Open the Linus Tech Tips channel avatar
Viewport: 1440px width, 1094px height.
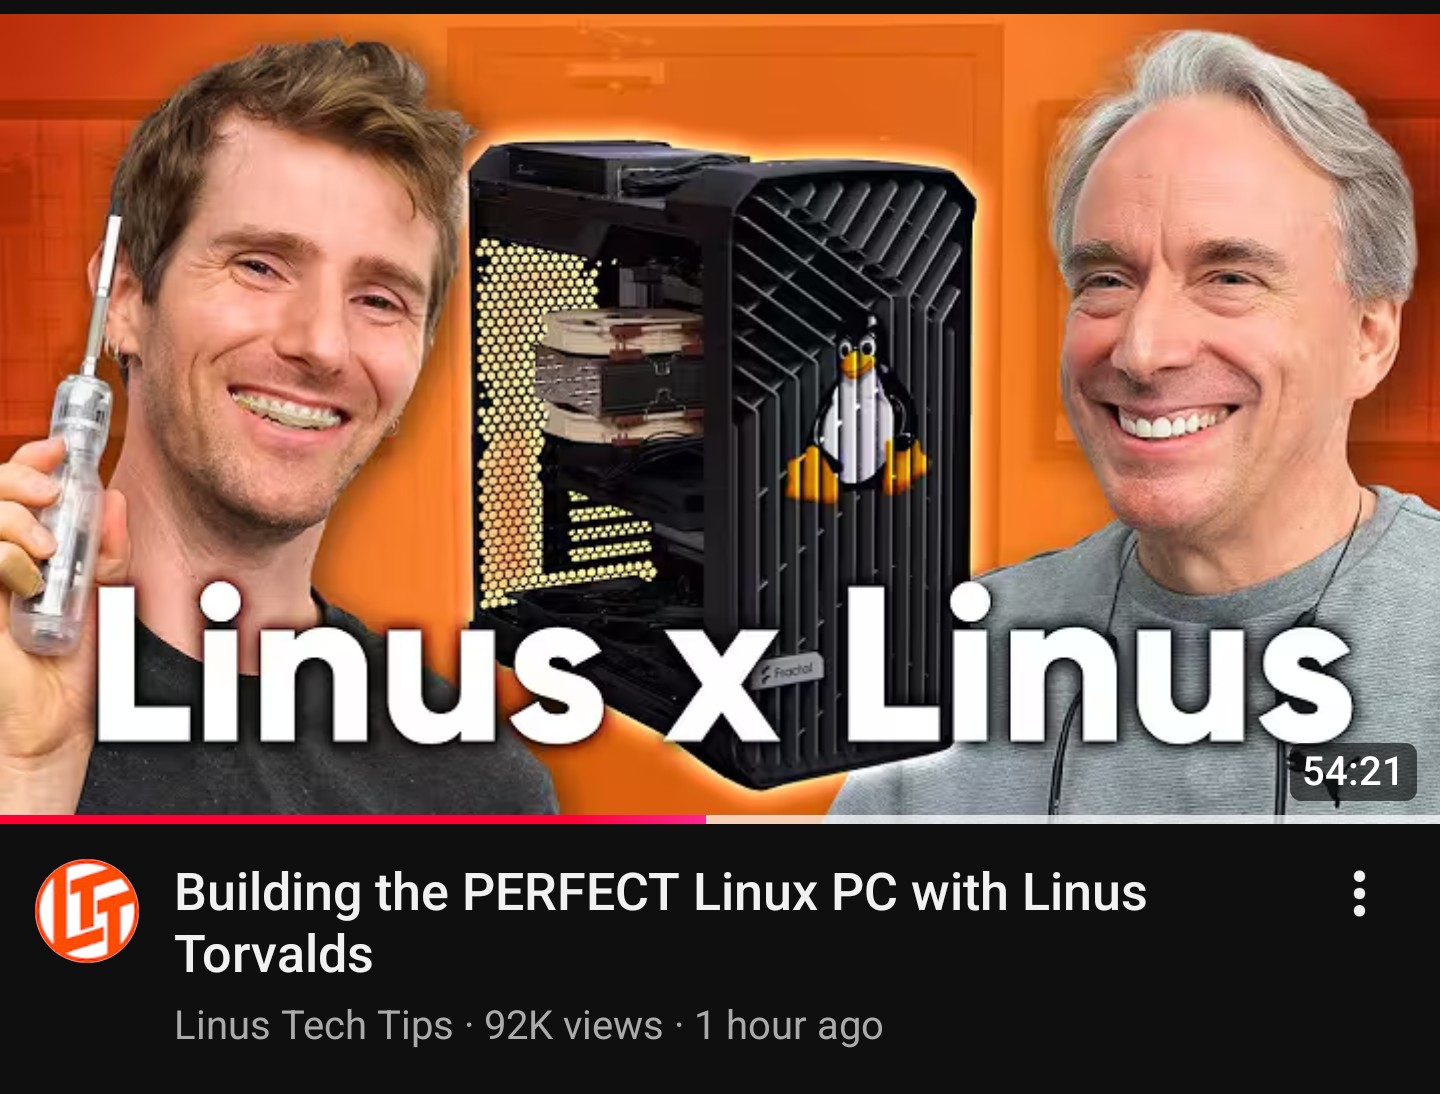pos(87,910)
